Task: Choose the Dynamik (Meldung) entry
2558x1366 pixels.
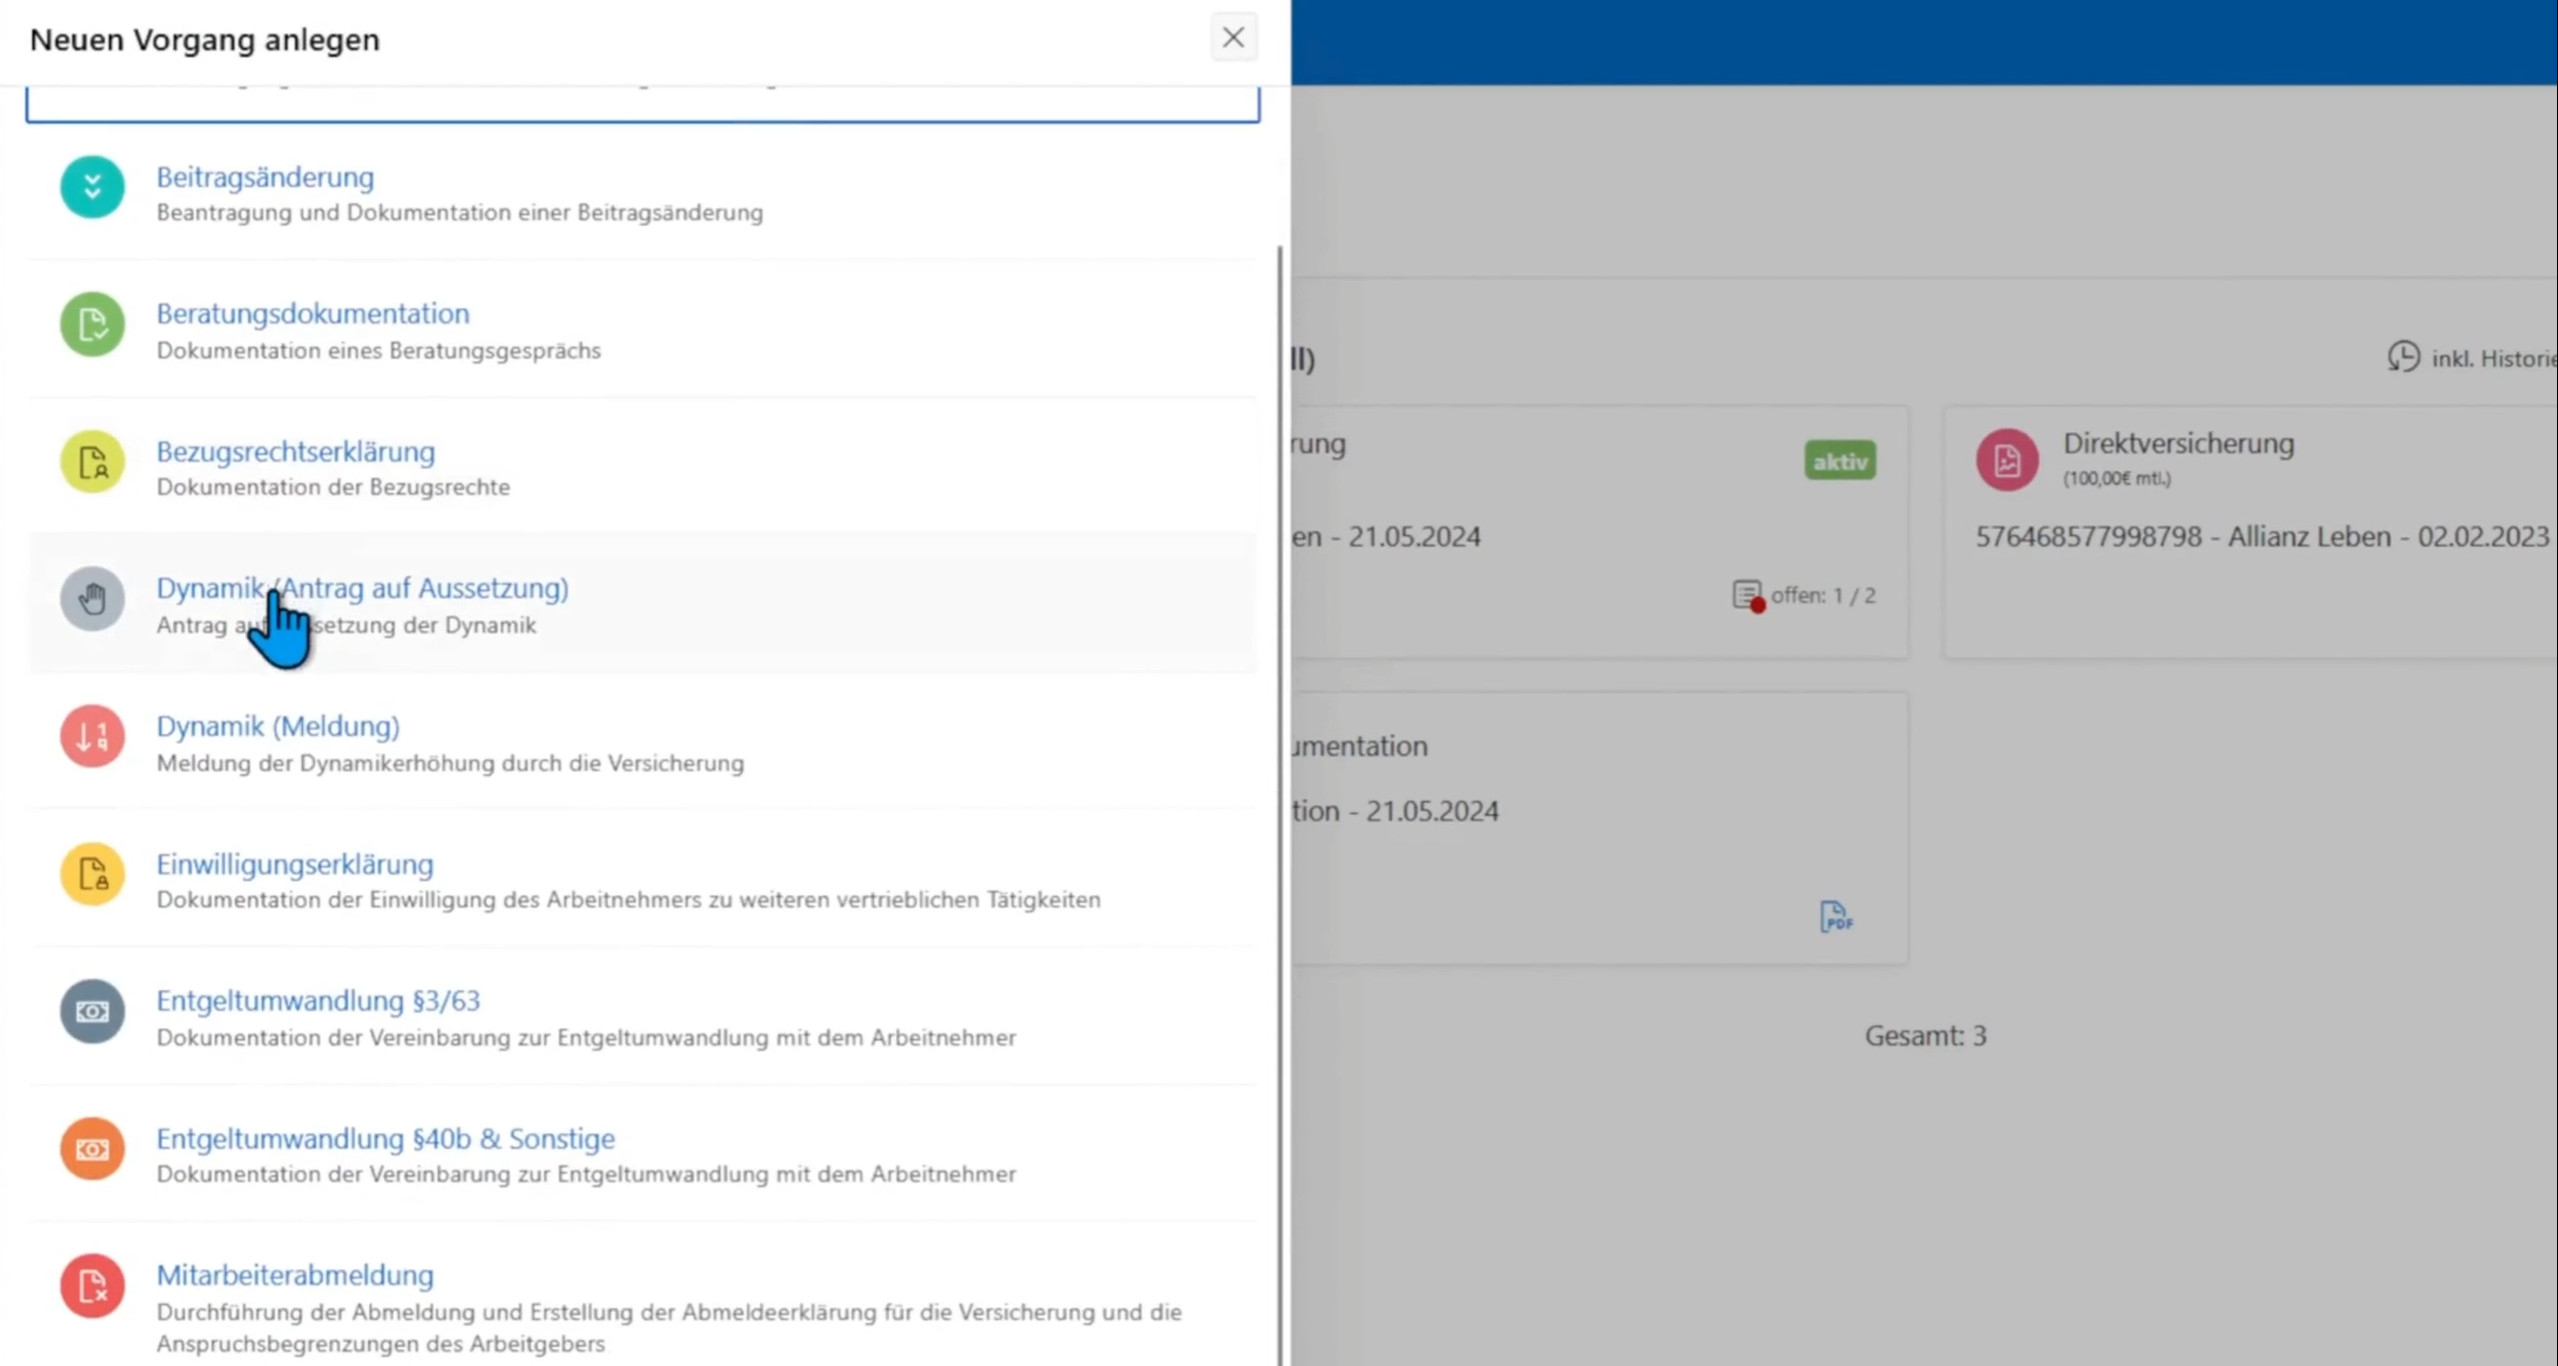Action: (x=278, y=726)
